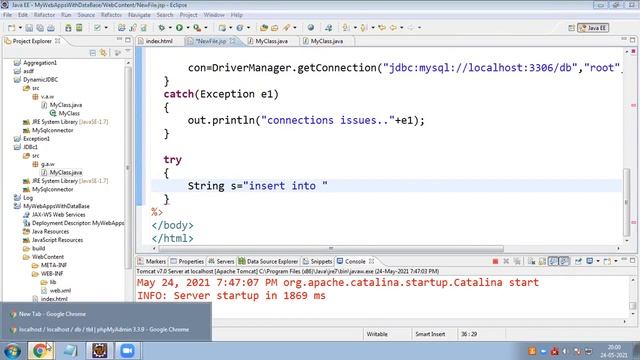Click the Open Web Browser globe icon
The width and height of the screenshot is (640, 360).
click(311, 28)
